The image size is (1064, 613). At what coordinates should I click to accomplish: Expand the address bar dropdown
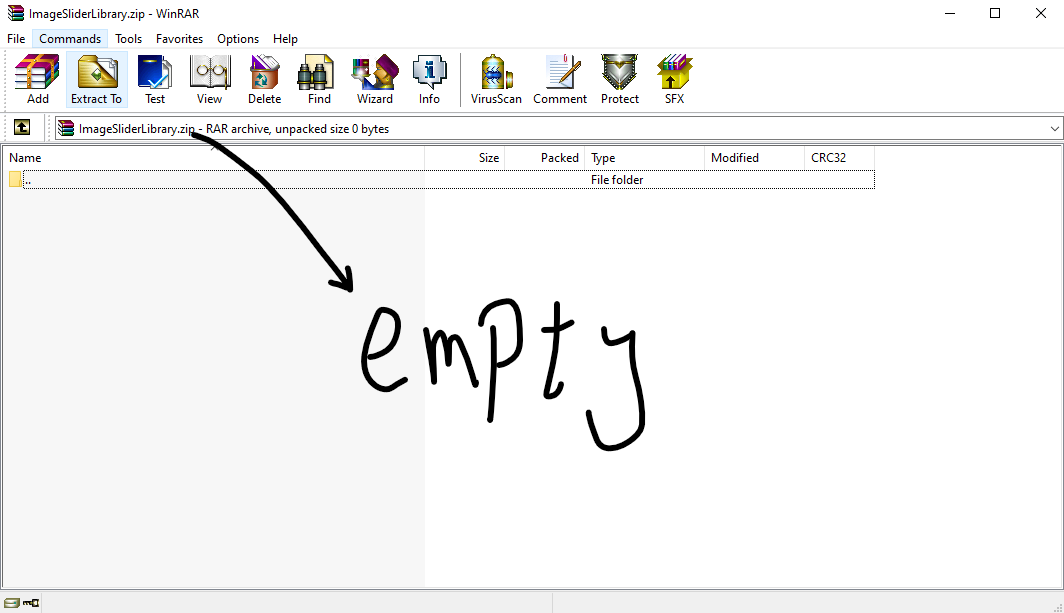[1054, 128]
